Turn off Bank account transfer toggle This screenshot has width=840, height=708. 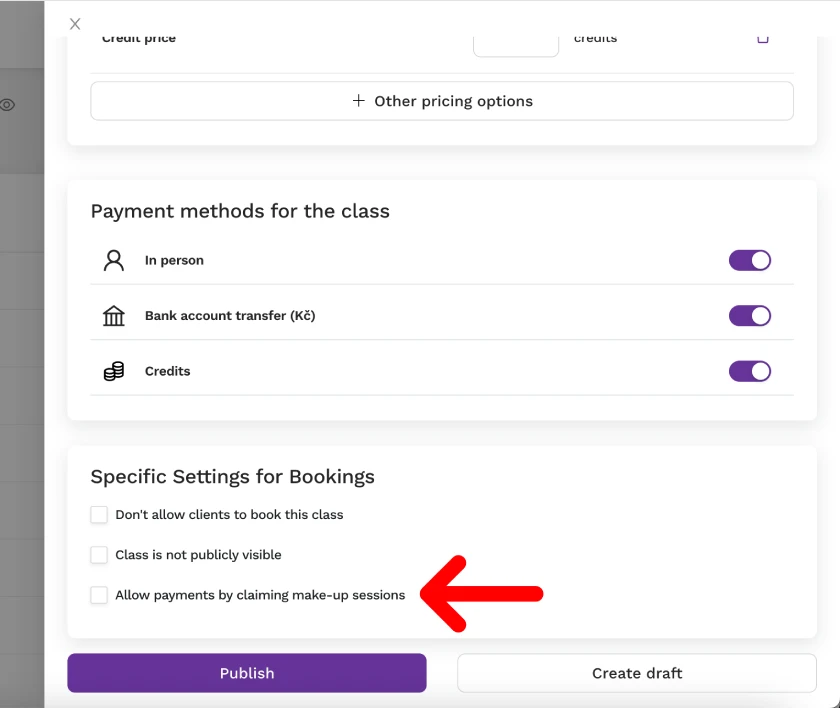coord(749,316)
